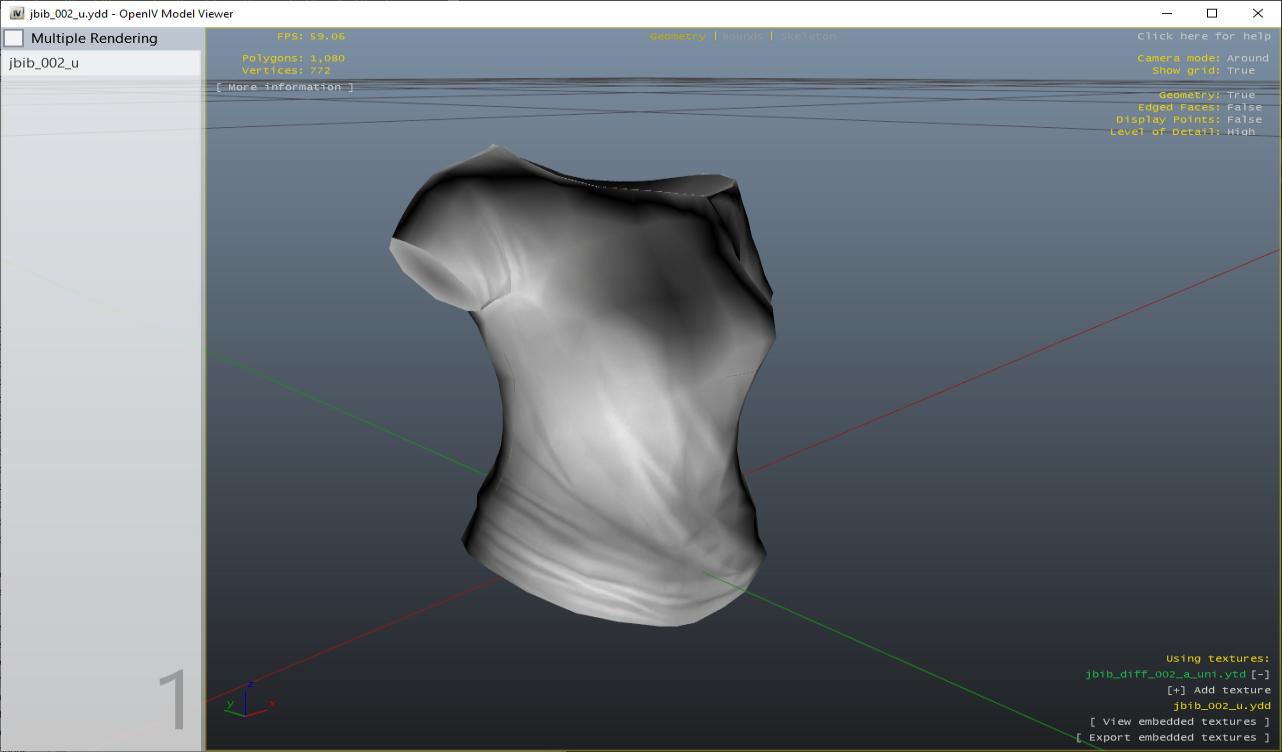Enable the Multiple Rendering checkbox

[x=14, y=38]
